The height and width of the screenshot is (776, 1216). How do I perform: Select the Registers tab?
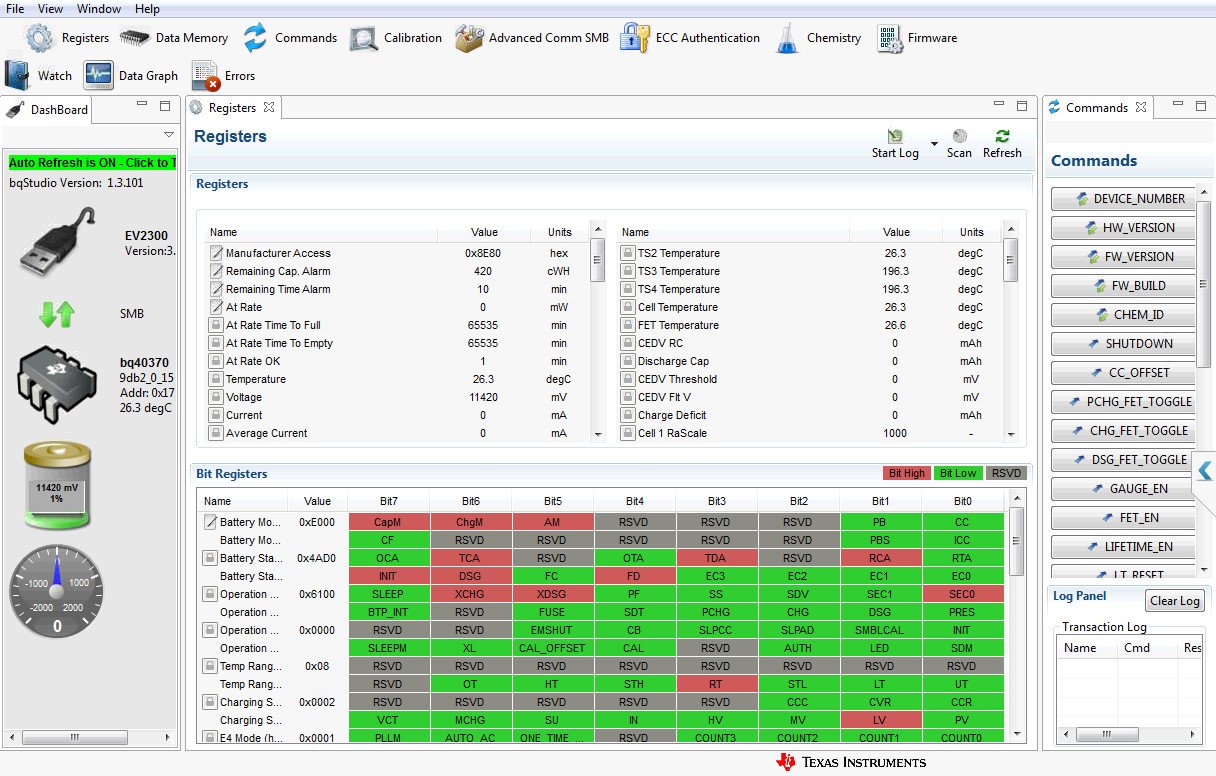231,108
